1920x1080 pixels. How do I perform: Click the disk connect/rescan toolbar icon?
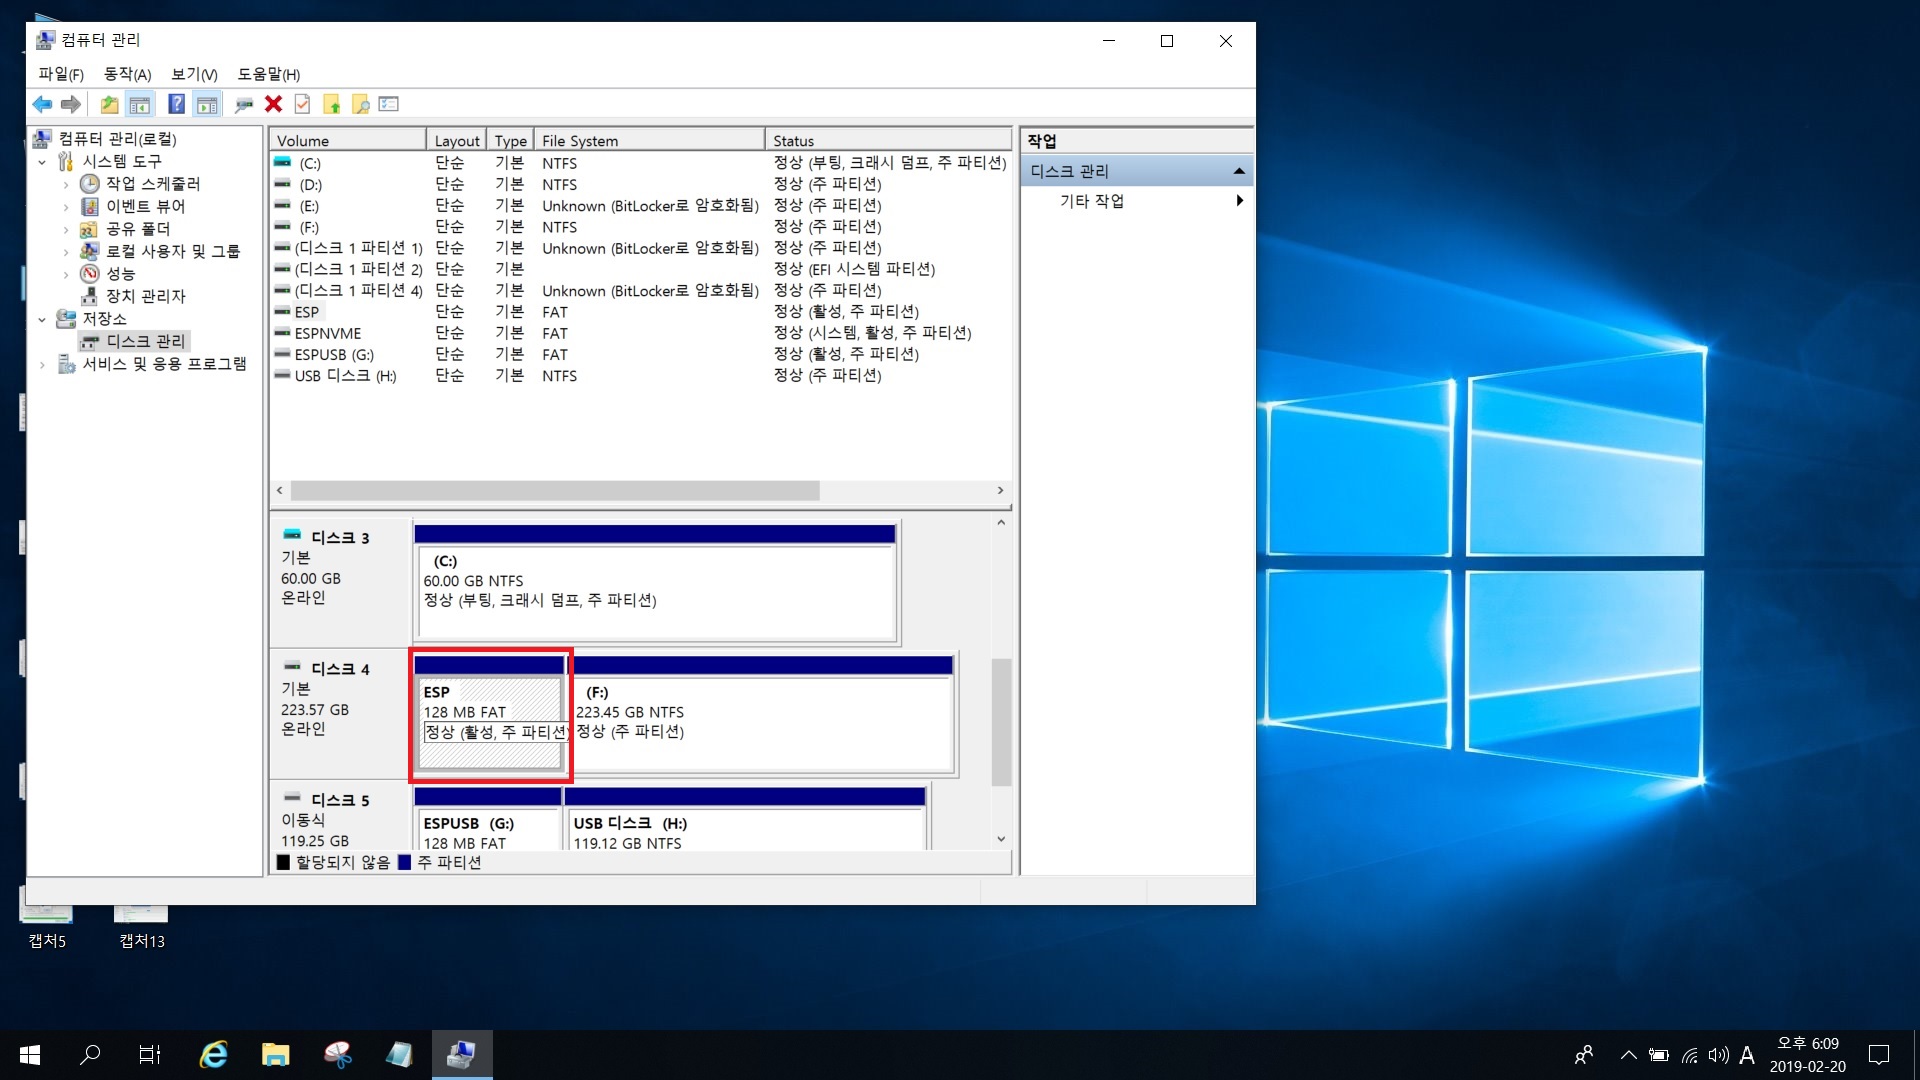[x=243, y=104]
